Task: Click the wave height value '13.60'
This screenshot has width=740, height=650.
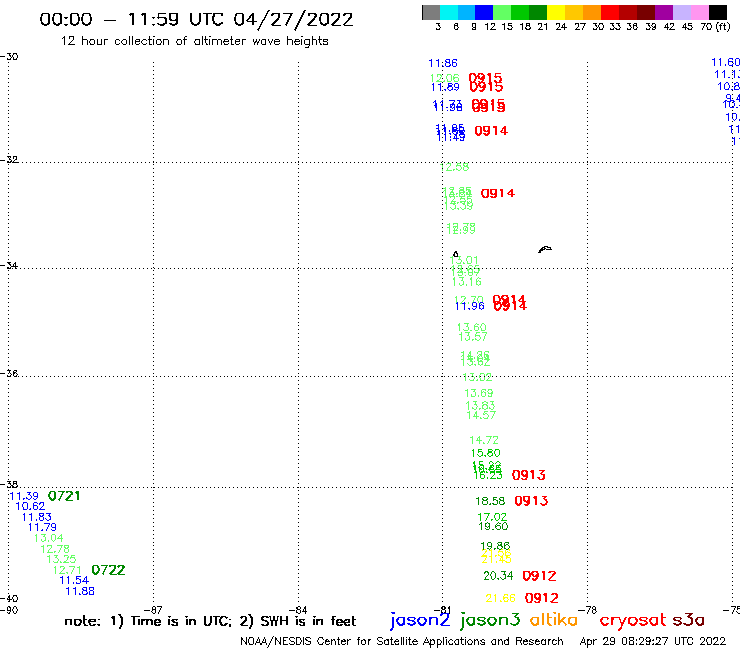Action: coord(471,327)
